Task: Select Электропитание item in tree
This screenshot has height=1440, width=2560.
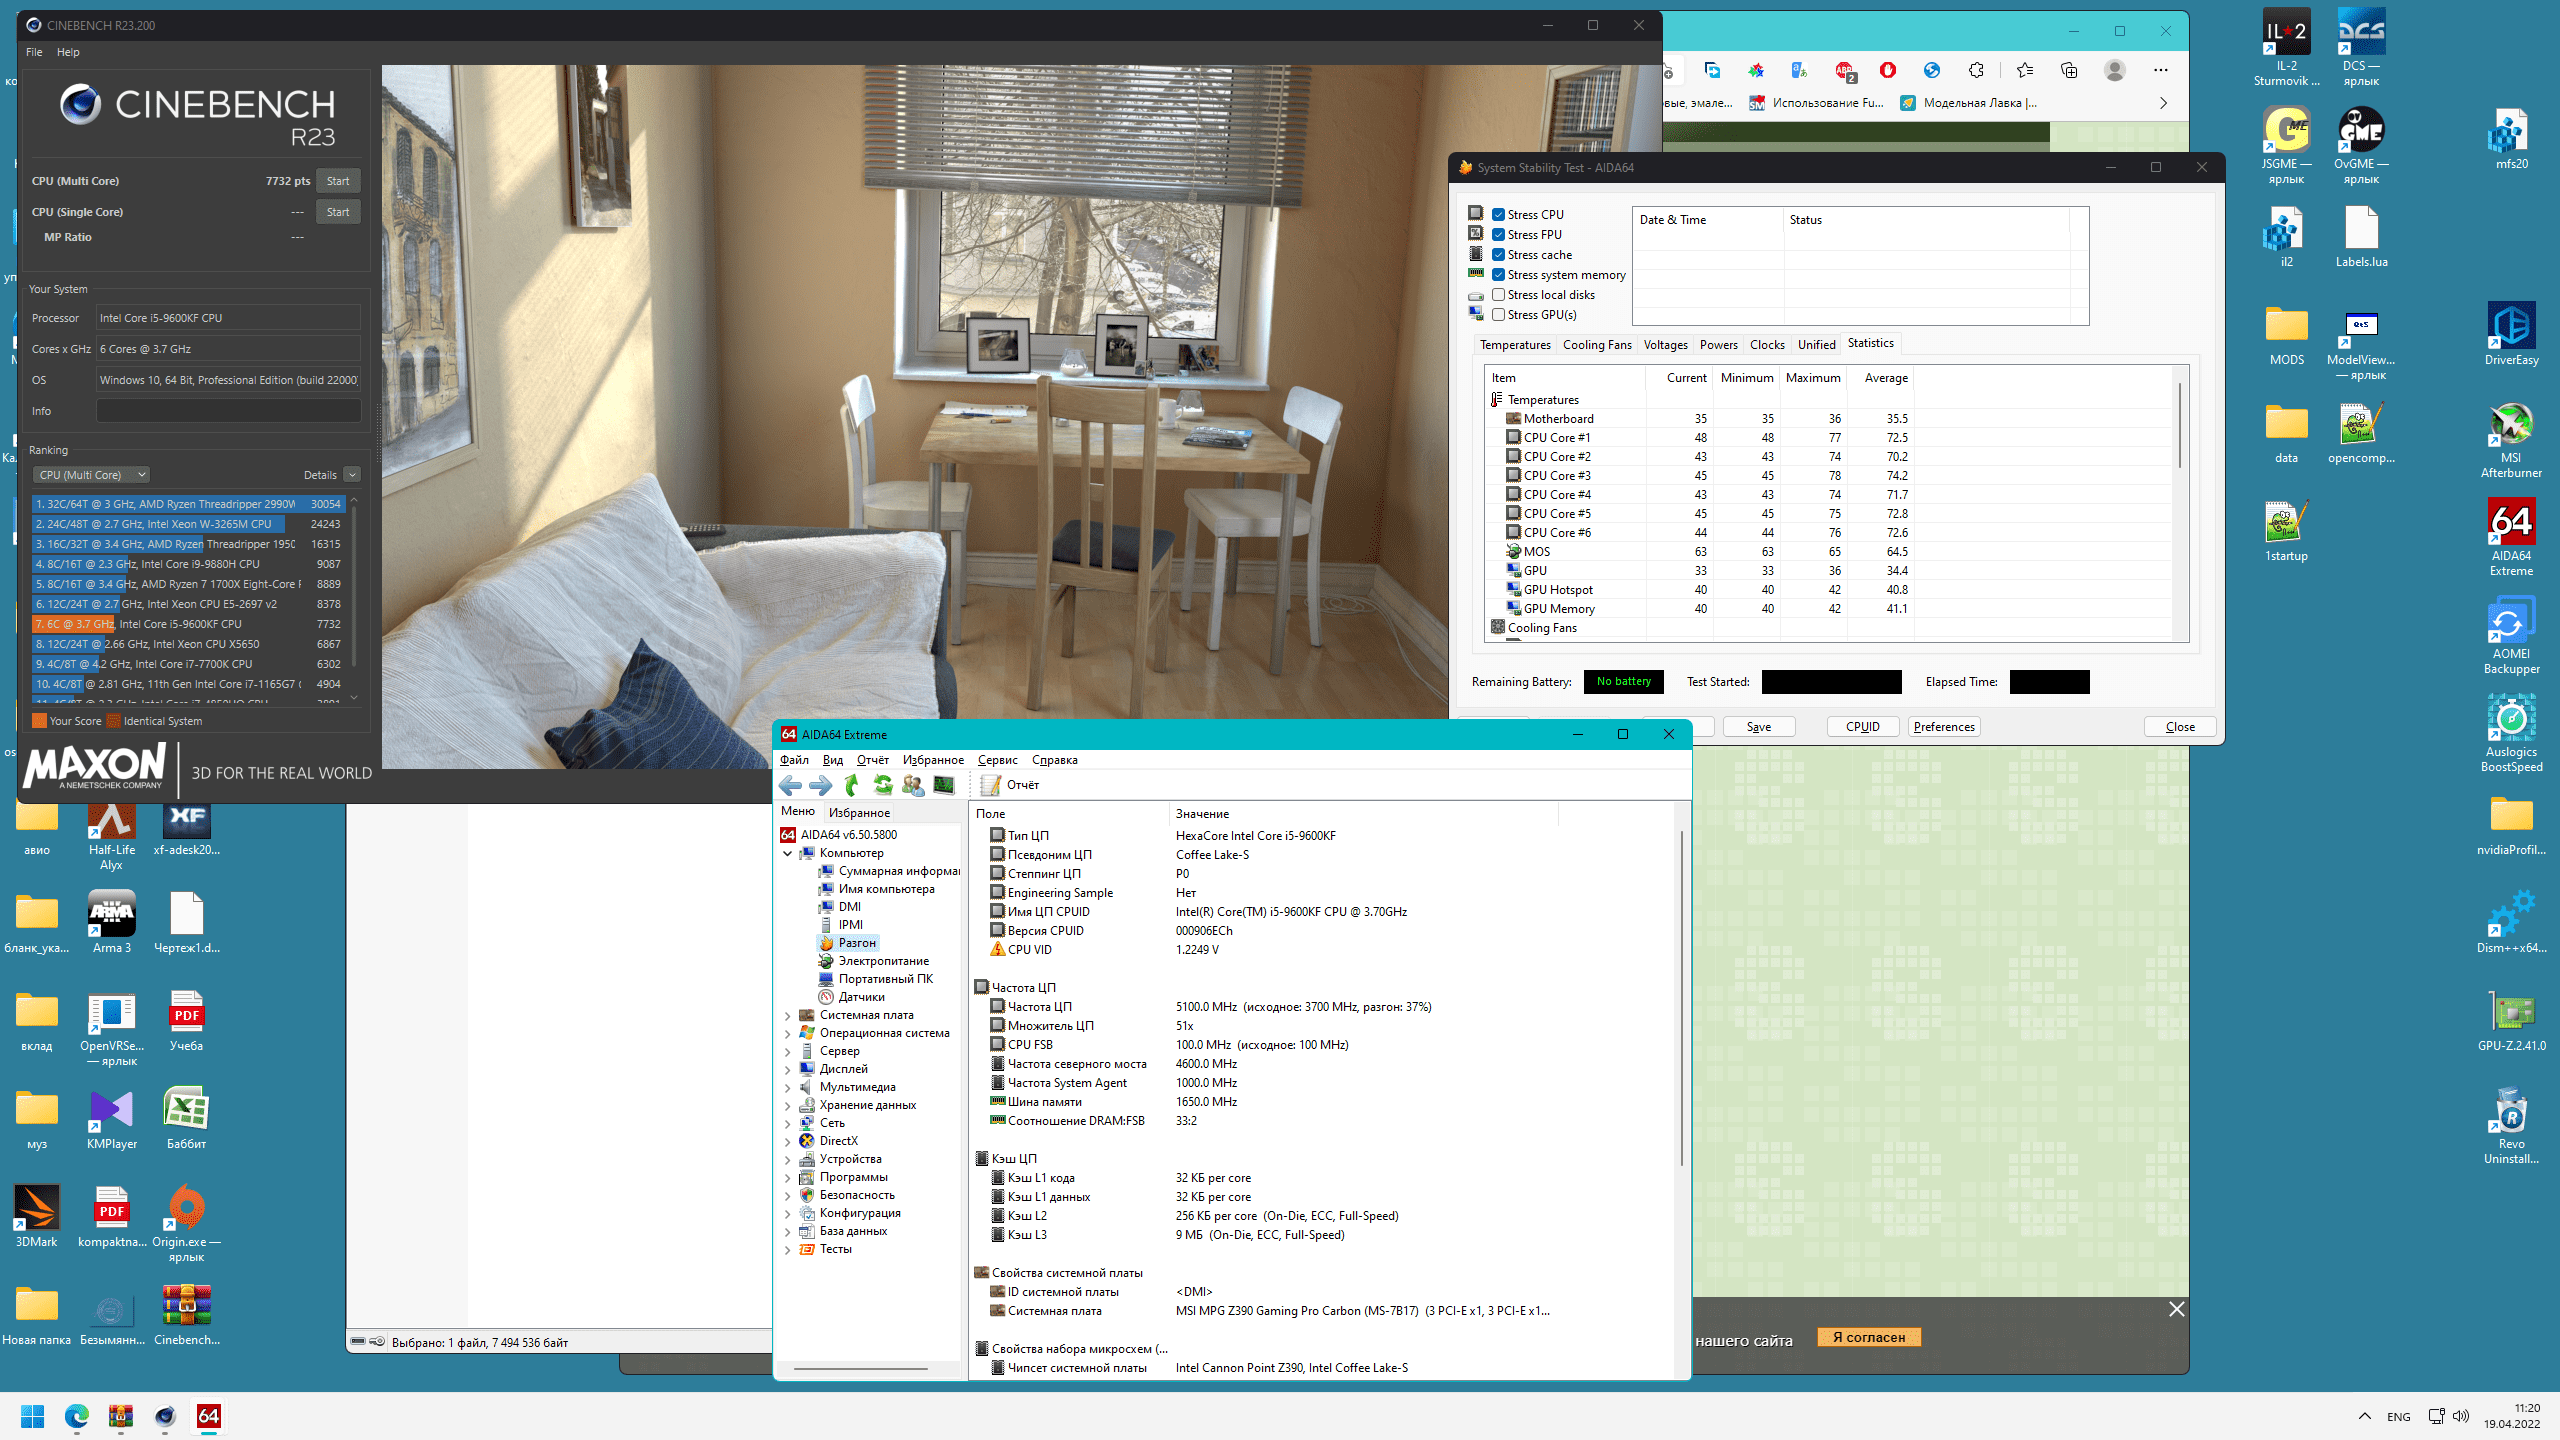Action: [883, 961]
